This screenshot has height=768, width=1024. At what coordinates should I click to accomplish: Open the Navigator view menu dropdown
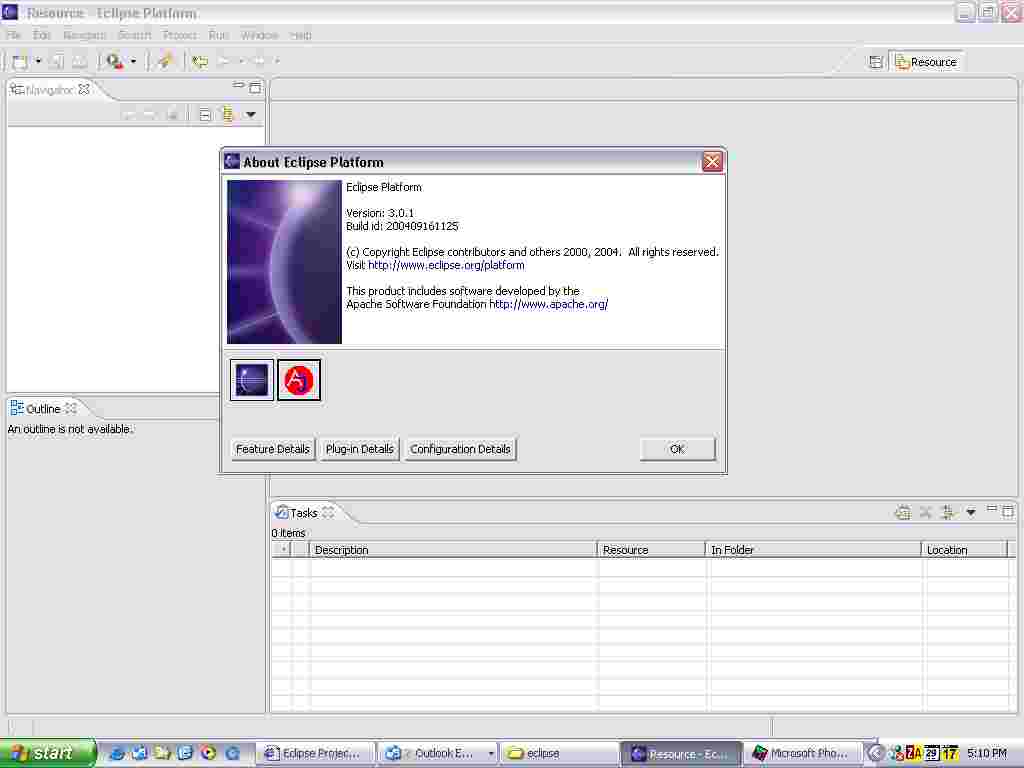tap(250, 115)
